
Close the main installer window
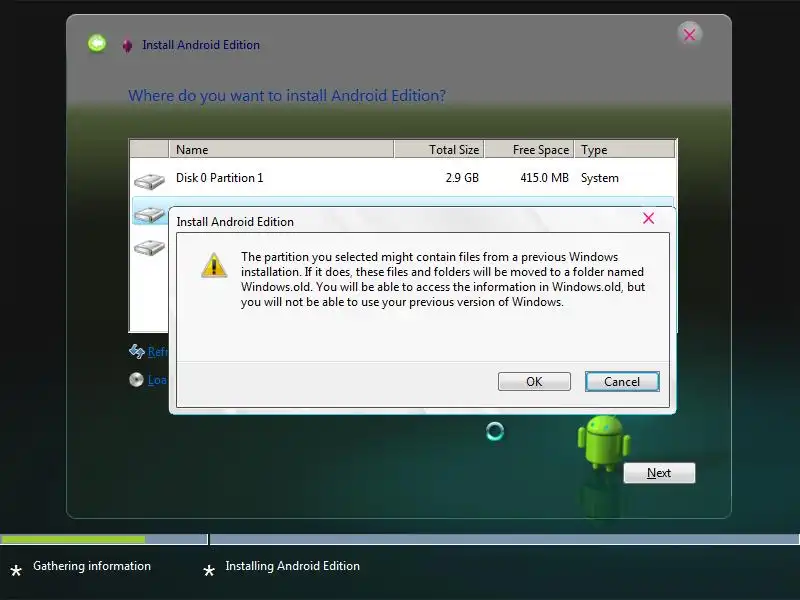[x=689, y=35]
